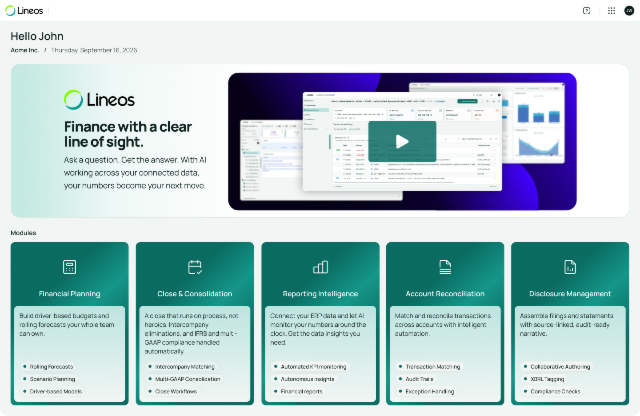This screenshot has width=640, height=416.
Task: Click the Thursday September date text
Action: coord(94,50)
